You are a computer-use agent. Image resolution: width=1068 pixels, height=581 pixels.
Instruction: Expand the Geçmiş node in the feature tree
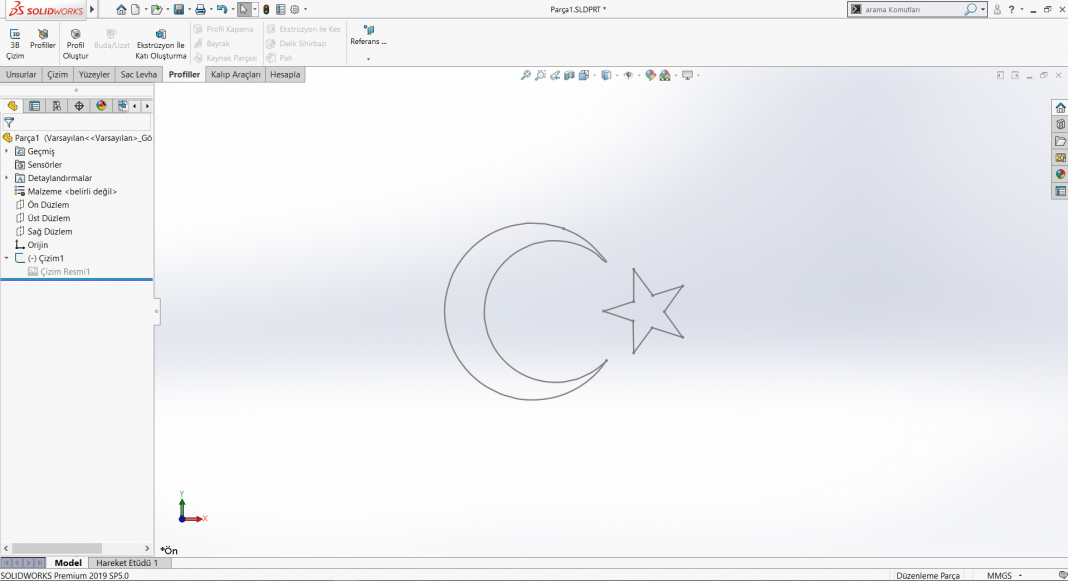(x=7, y=151)
